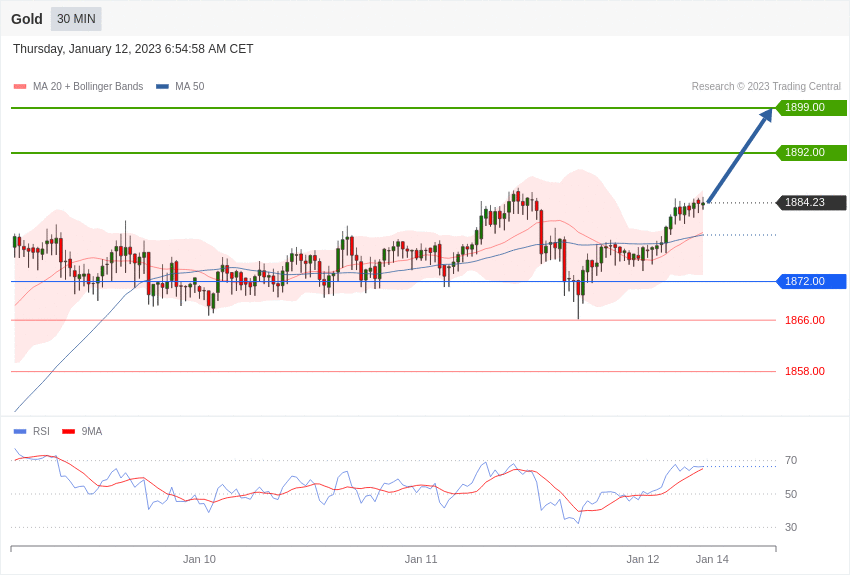Click the RSI 70 level label
850x576 pixels.
[791, 461]
